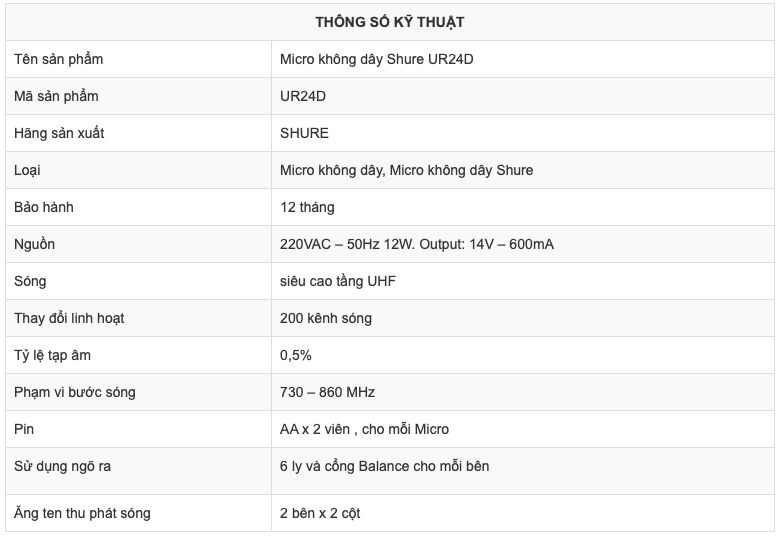Click the Mã sản phẩm label

pos(56,96)
